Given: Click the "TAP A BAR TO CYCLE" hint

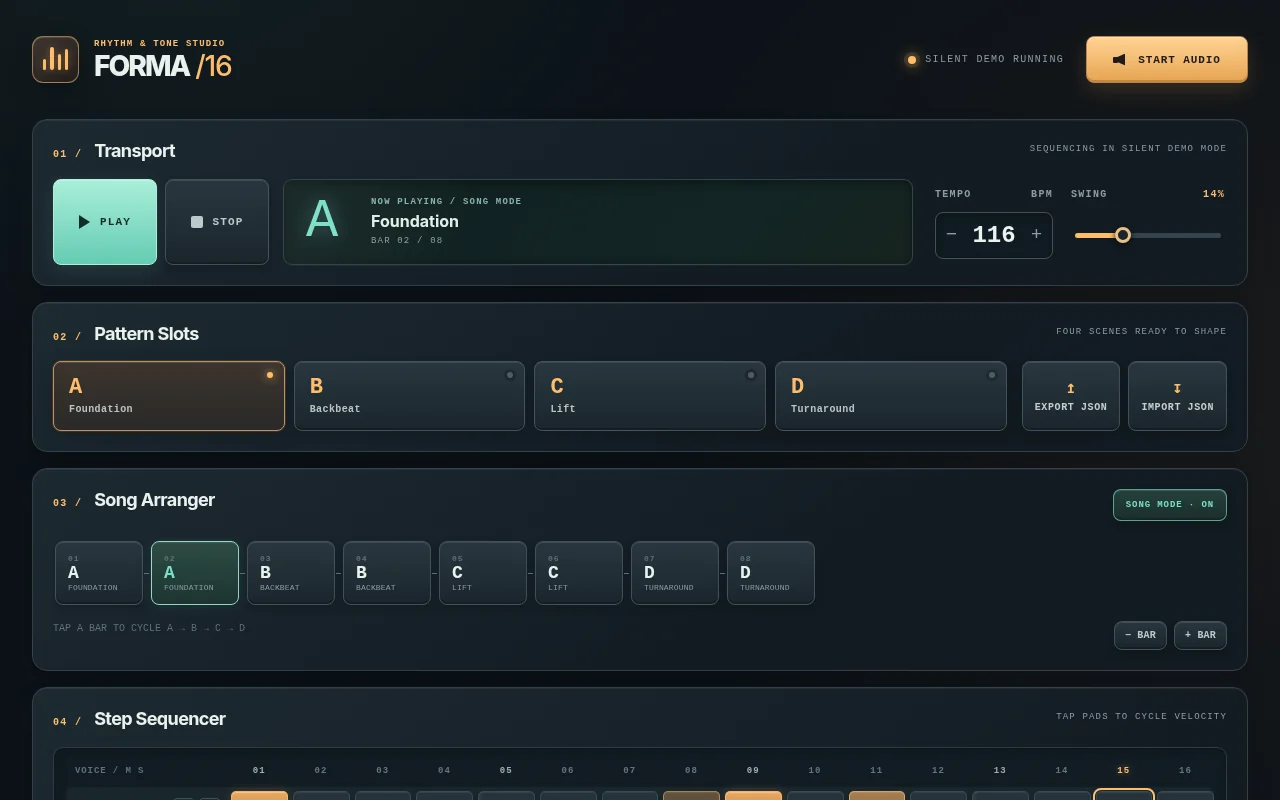Looking at the screenshot, I should click(149, 628).
